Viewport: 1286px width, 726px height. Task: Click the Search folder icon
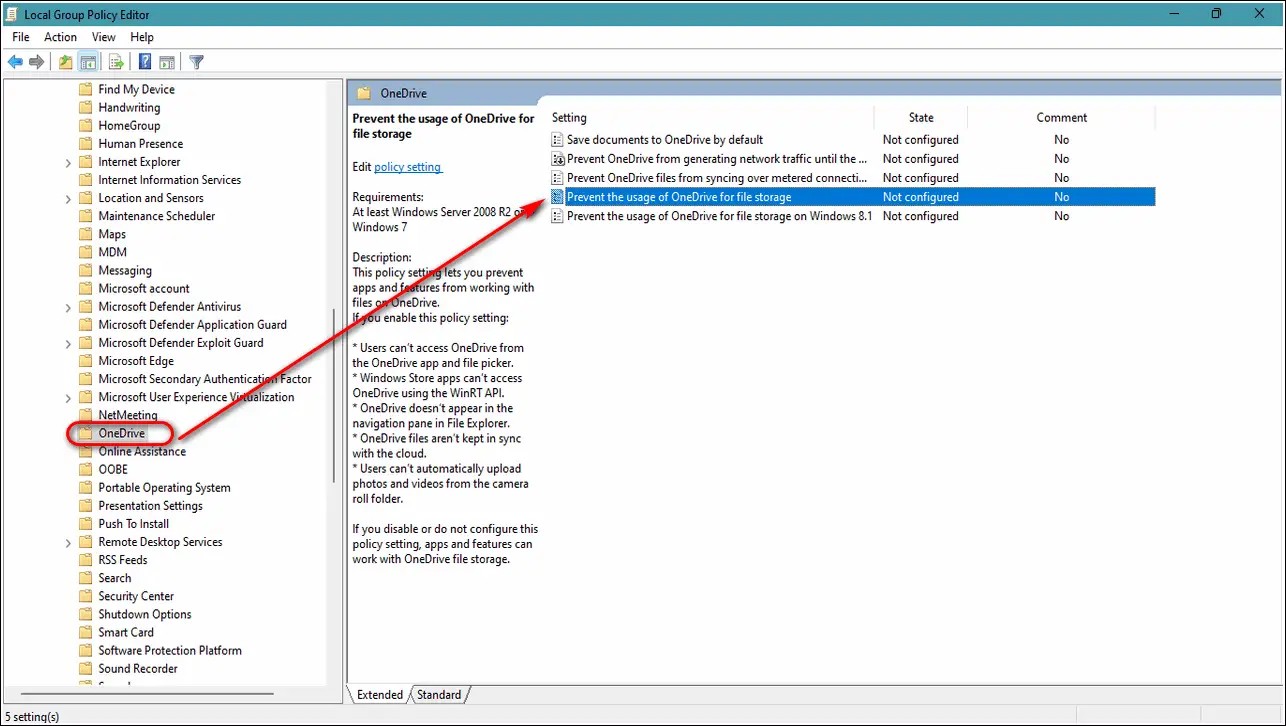tap(86, 578)
